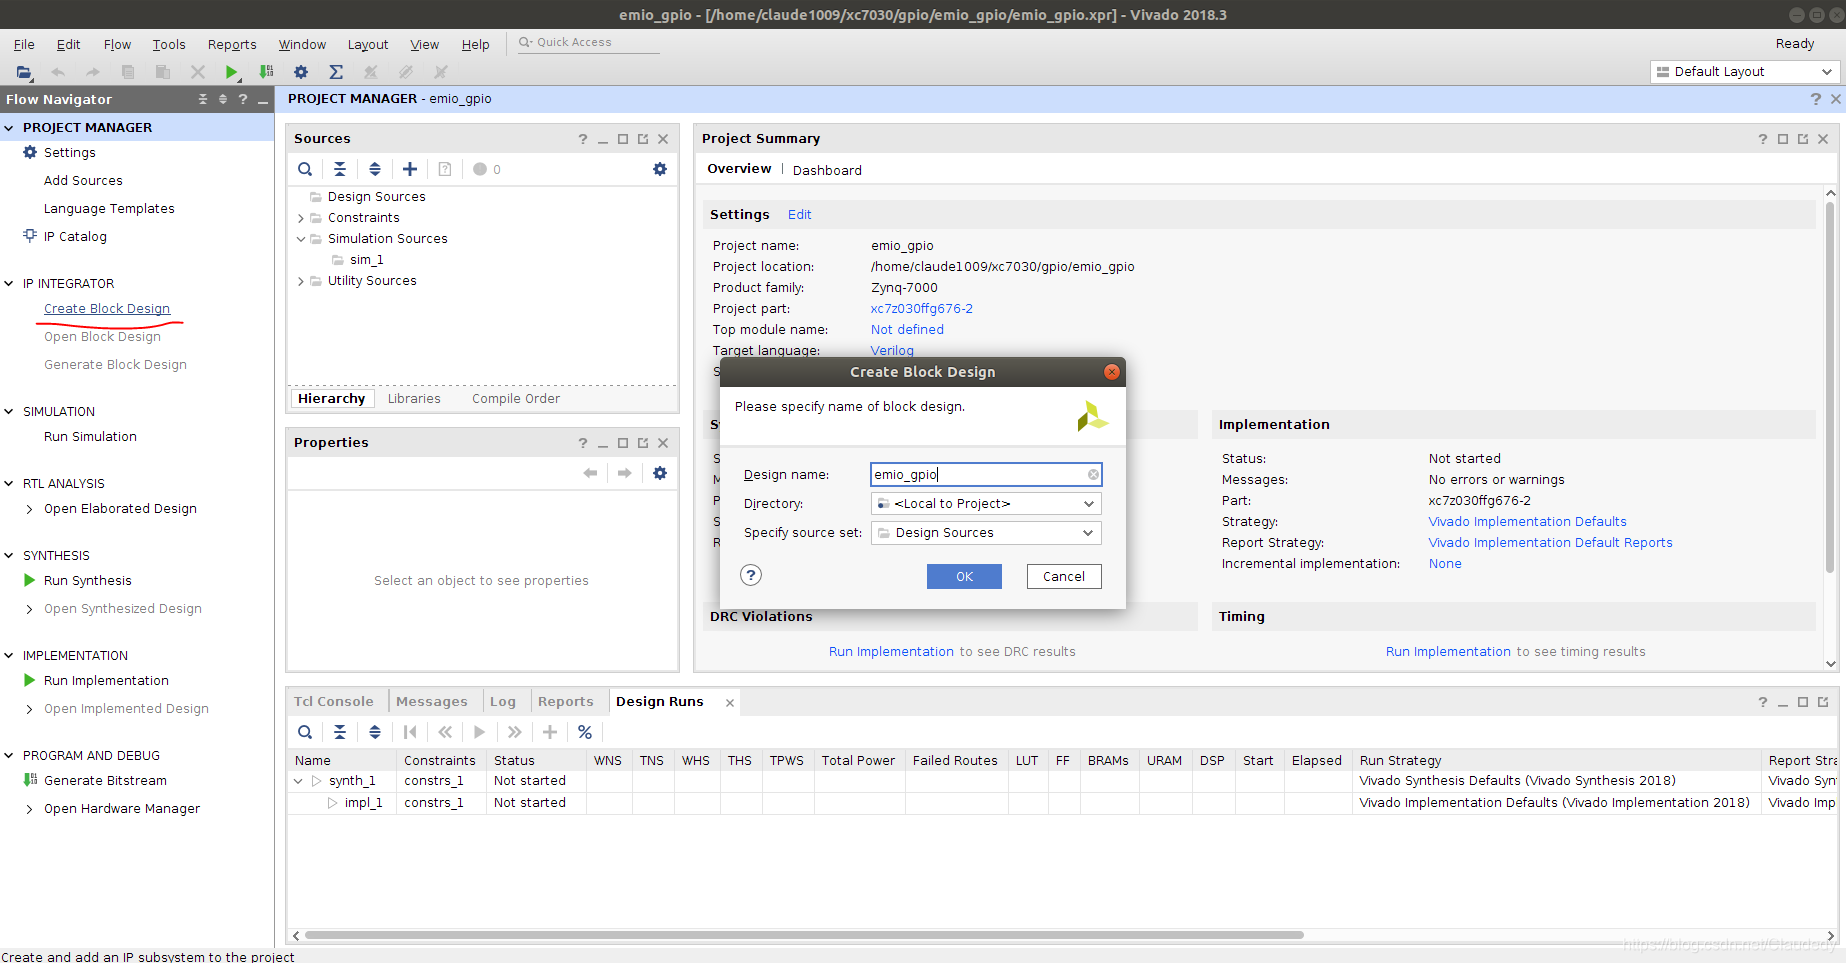Open project Settings gear in main toolbar

pyautogui.click(x=301, y=72)
